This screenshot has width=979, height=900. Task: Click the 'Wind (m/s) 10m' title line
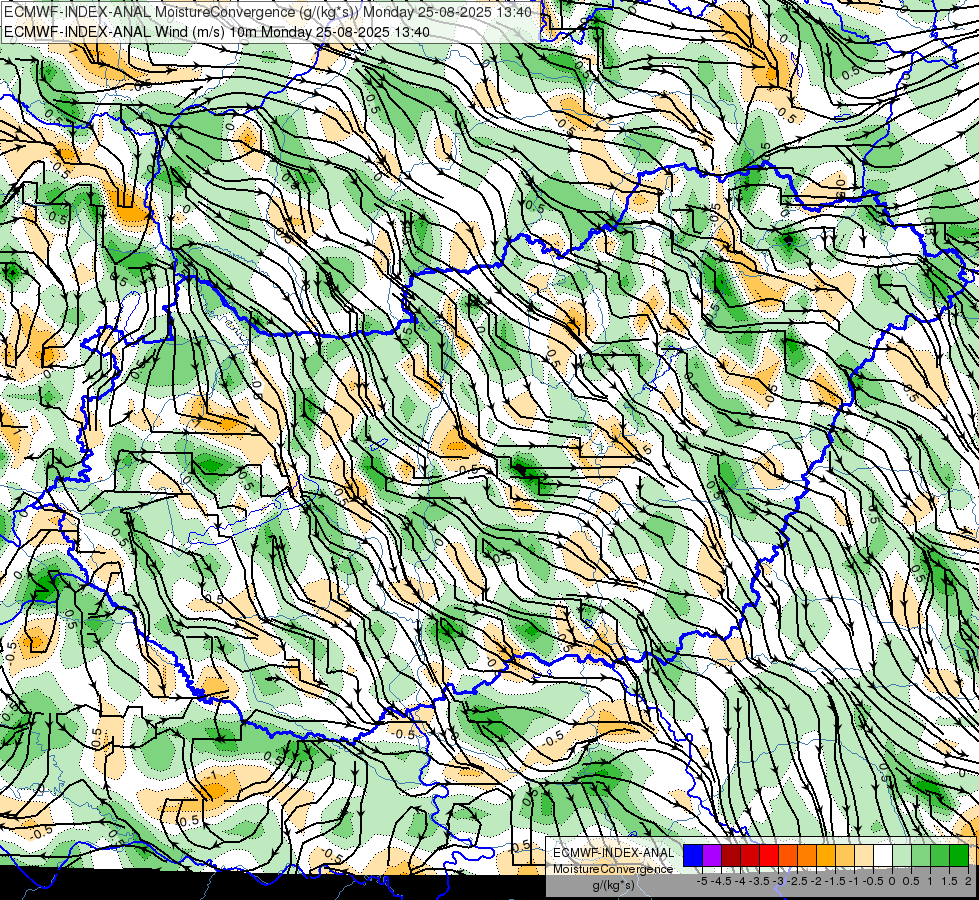[217, 31]
